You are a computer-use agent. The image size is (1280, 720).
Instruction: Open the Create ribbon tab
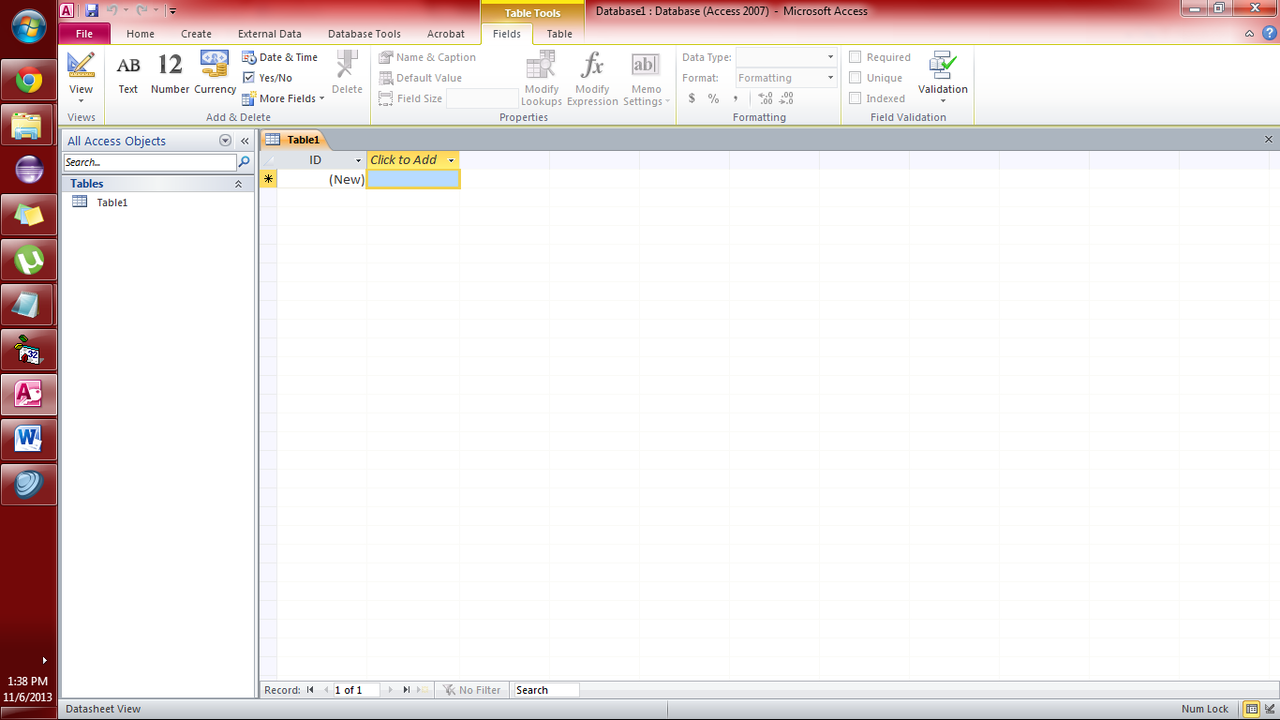click(x=196, y=34)
